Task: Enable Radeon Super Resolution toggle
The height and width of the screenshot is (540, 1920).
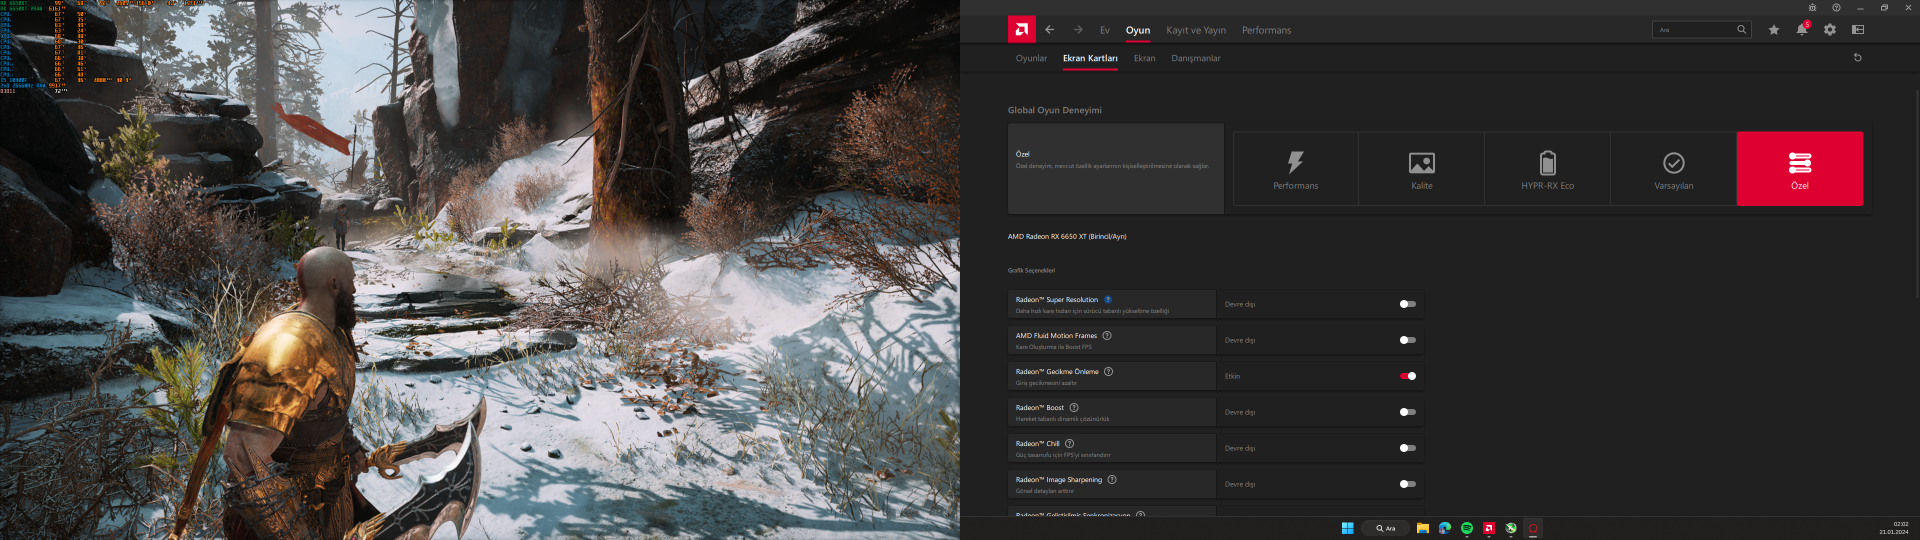Action: click(1408, 304)
